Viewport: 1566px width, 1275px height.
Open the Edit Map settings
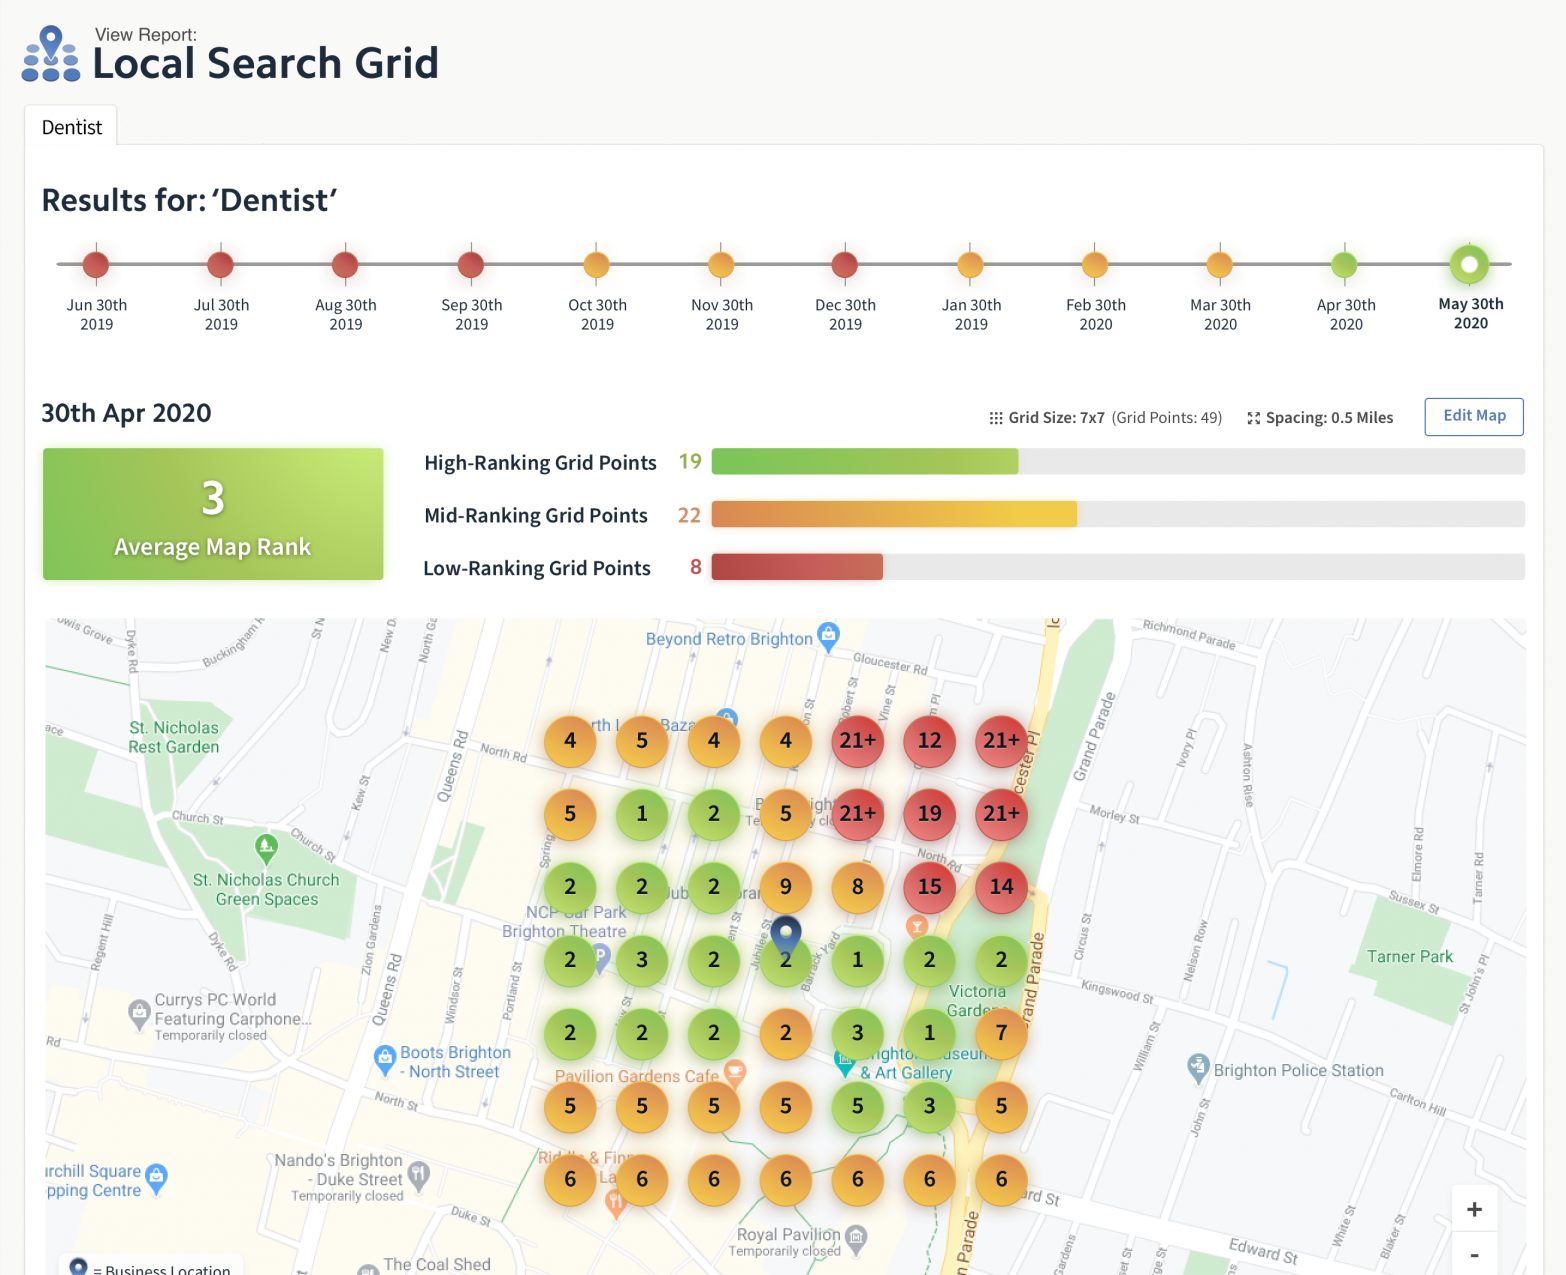coord(1473,417)
